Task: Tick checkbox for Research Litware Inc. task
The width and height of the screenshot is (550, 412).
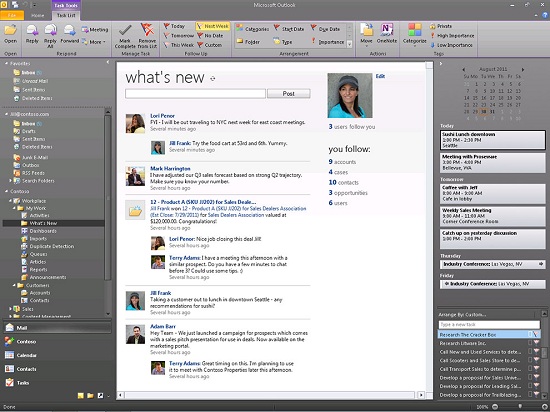Action: tap(530, 343)
